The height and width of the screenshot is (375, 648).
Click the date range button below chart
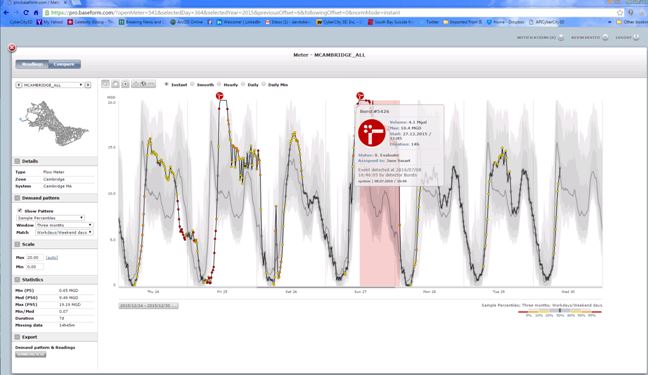148,306
